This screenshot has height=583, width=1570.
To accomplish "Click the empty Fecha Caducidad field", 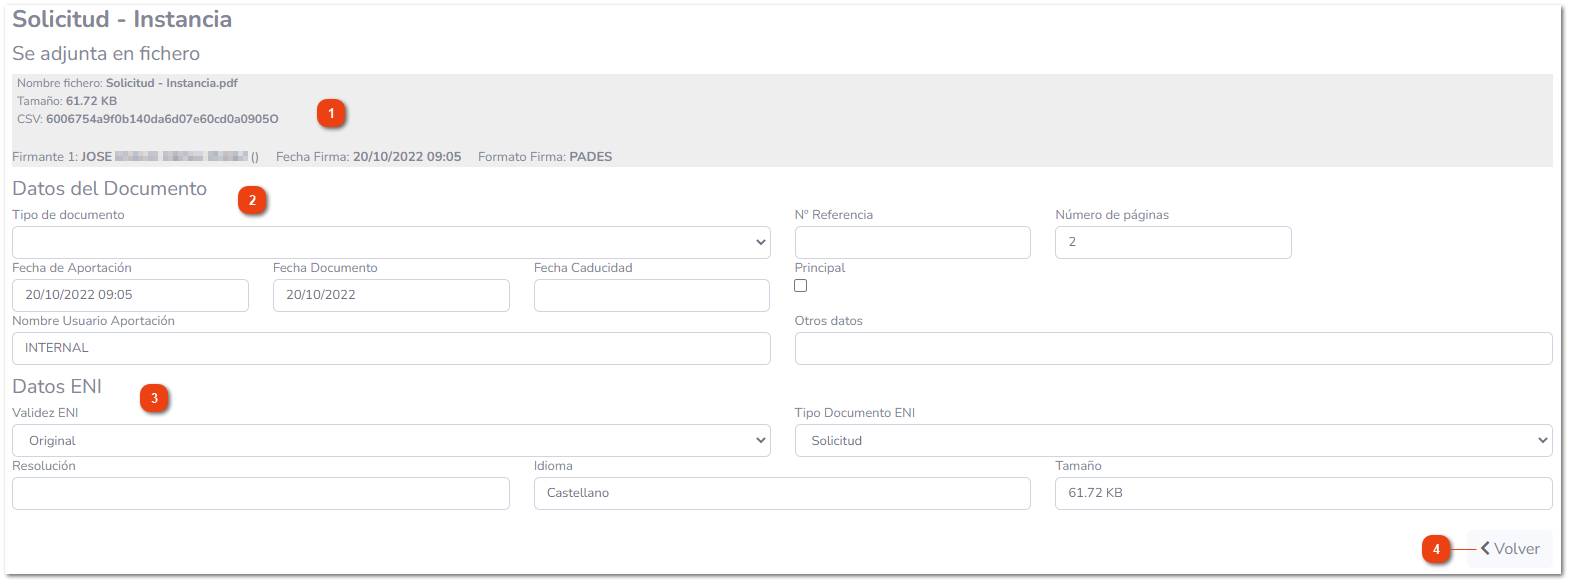I will (x=652, y=295).
